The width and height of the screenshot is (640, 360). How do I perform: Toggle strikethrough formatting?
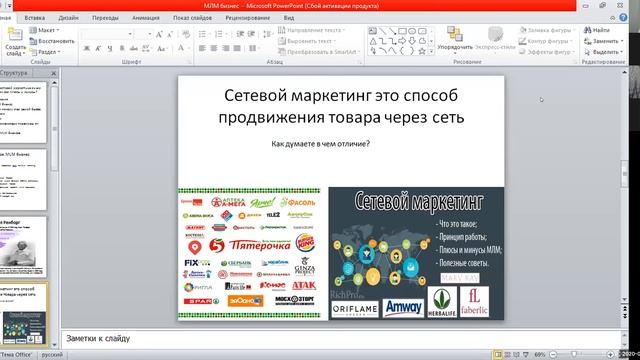click(x=133, y=49)
